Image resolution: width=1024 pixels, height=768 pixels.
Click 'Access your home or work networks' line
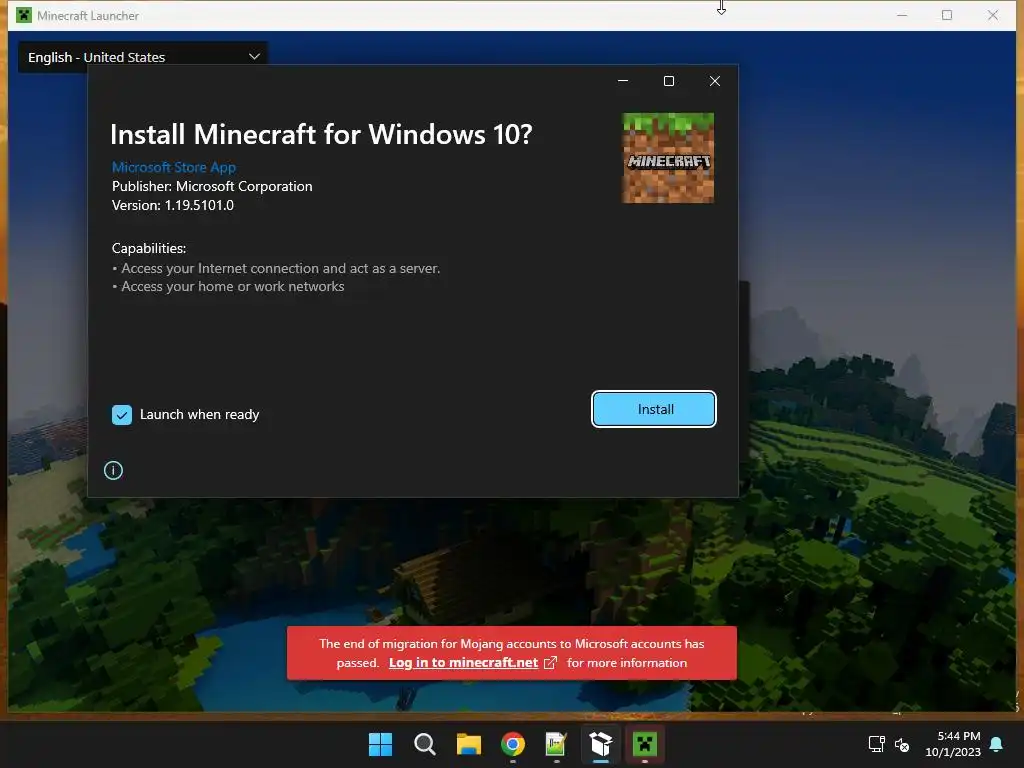point(232,286)
